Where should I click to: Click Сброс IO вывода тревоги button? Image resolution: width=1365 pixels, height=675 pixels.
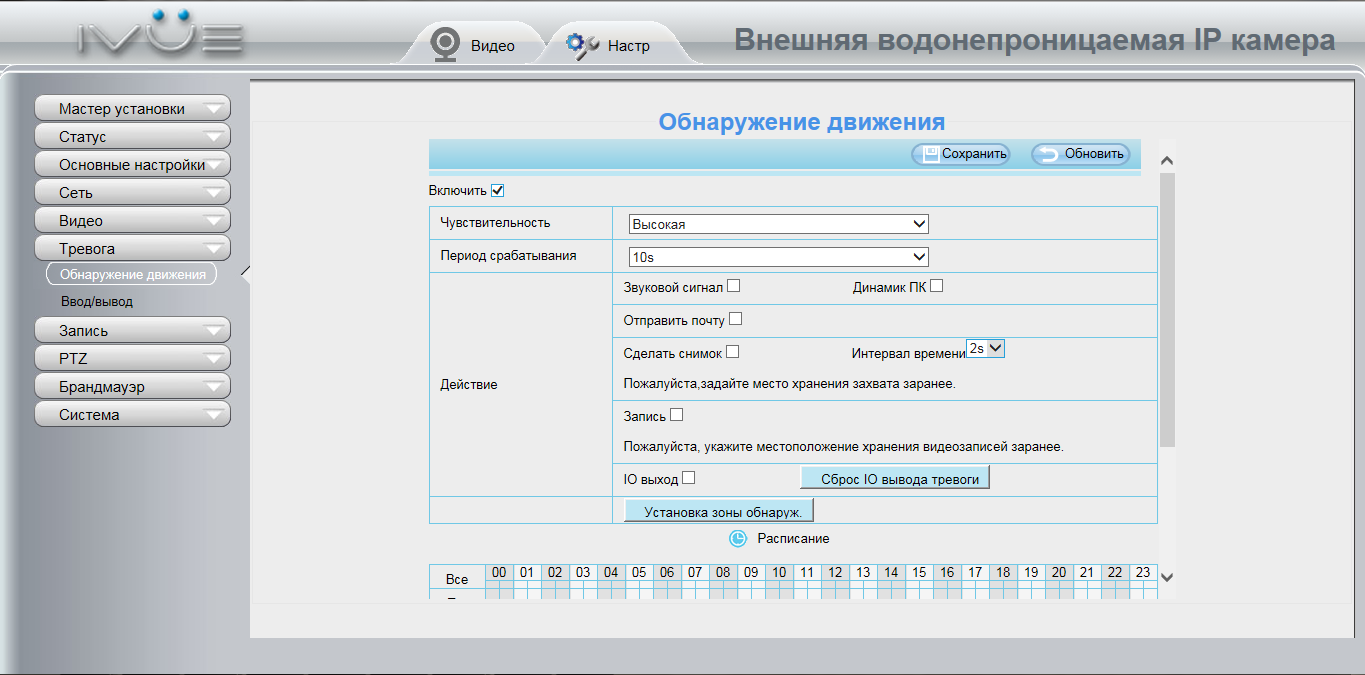tap(895, 479)
